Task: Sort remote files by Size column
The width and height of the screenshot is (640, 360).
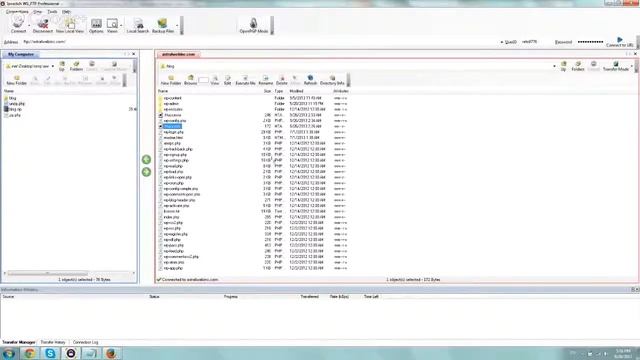Action: (x=267, y=91)
